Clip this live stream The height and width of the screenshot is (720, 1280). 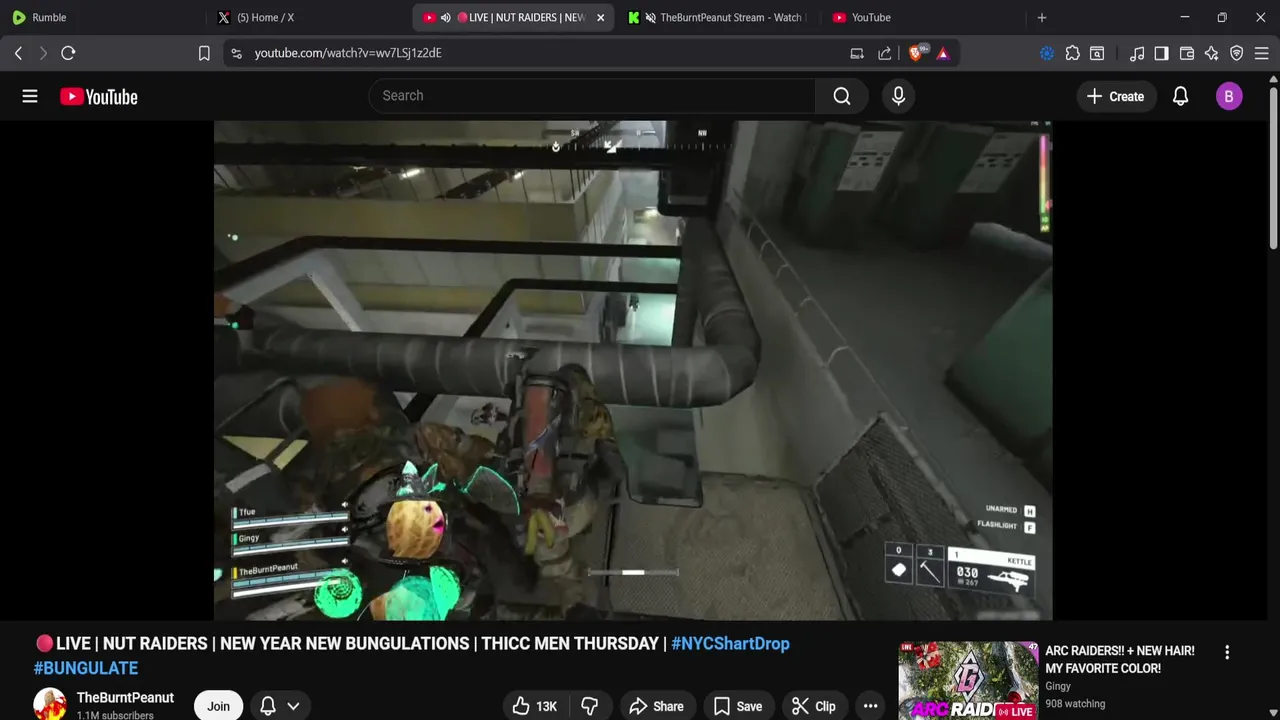click(814, 706)
